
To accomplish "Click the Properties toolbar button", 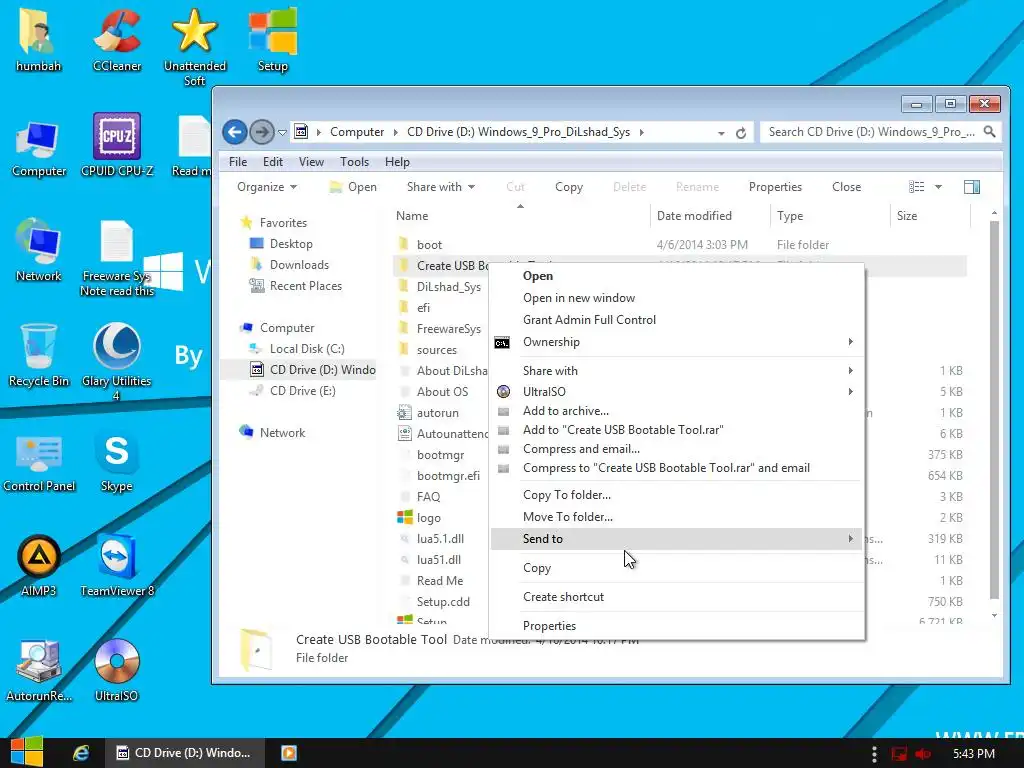I will [x=775, y=187].
